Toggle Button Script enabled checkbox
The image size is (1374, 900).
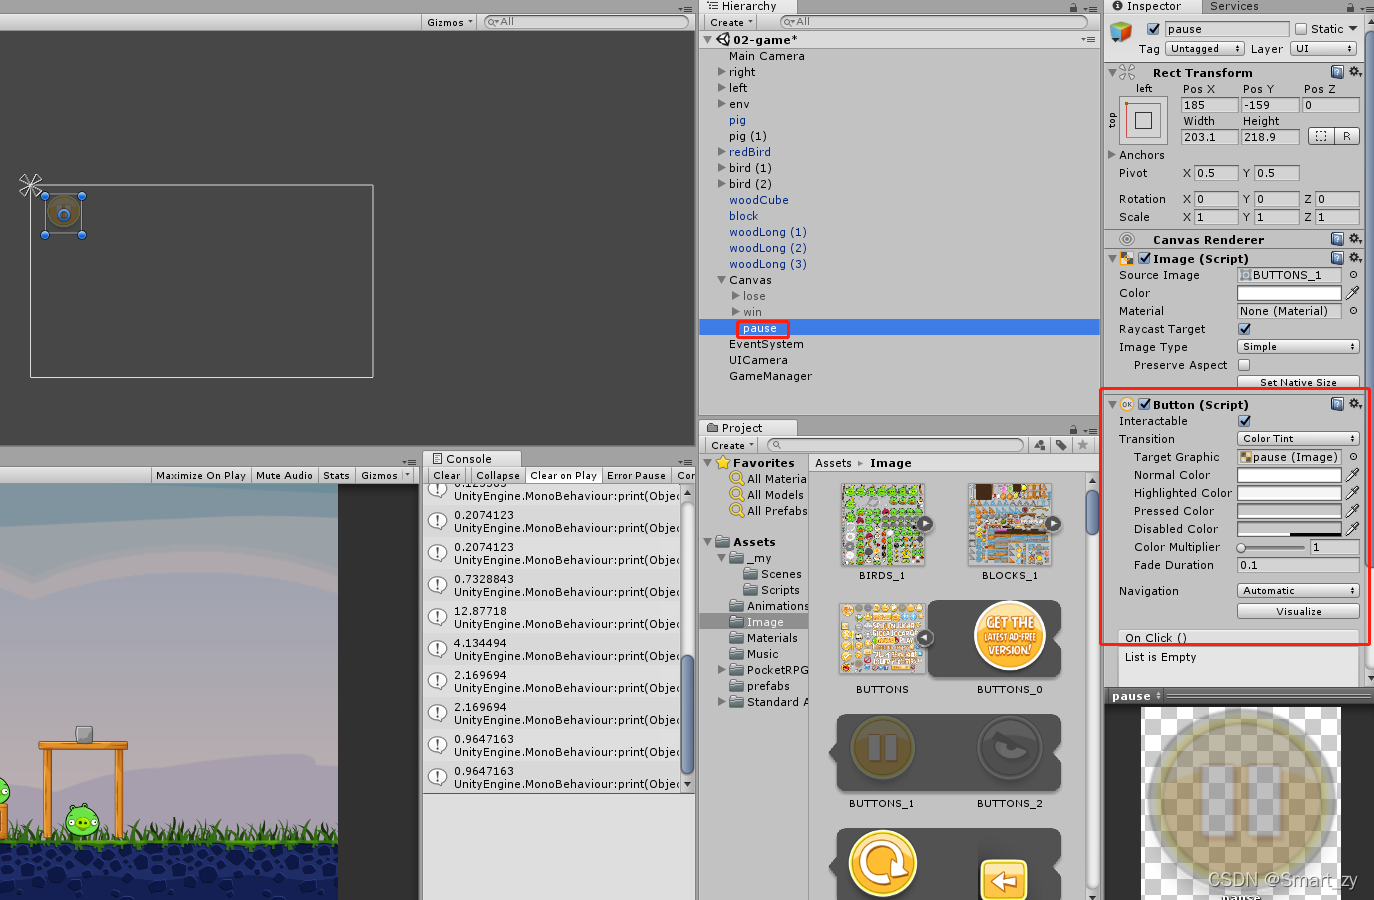point(1144,404)
